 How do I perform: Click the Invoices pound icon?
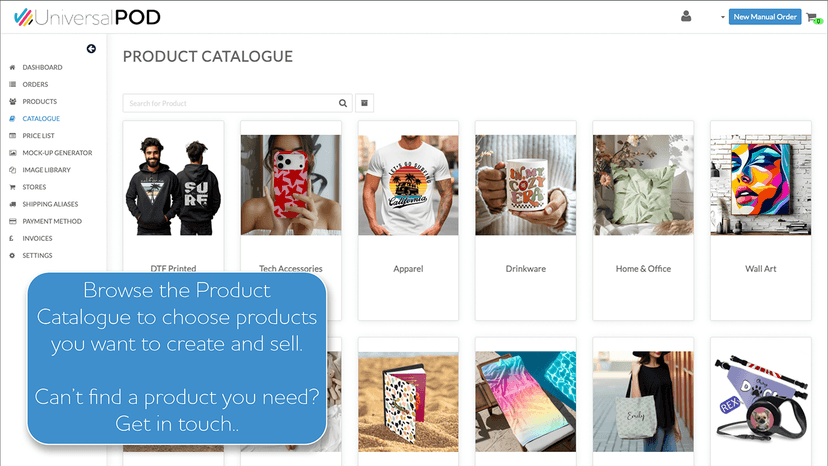coord(12,238)
